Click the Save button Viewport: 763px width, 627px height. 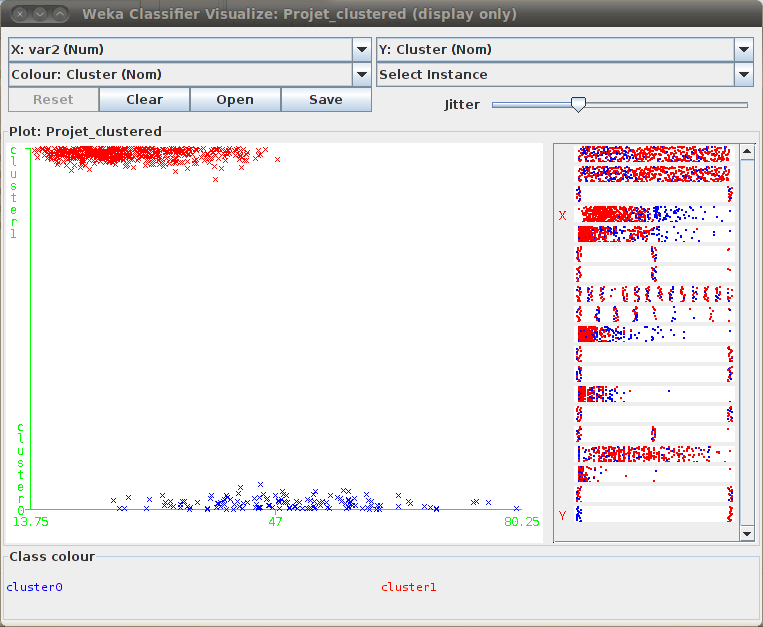click(x=325, y=99)
